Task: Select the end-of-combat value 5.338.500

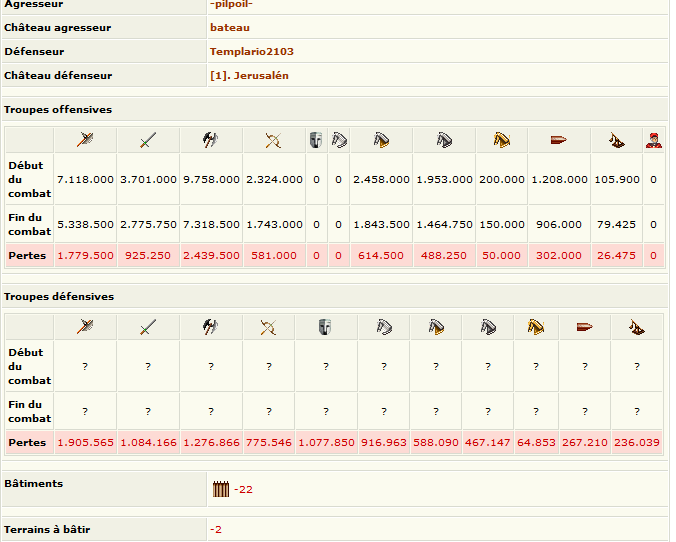Action: [85, 224]
